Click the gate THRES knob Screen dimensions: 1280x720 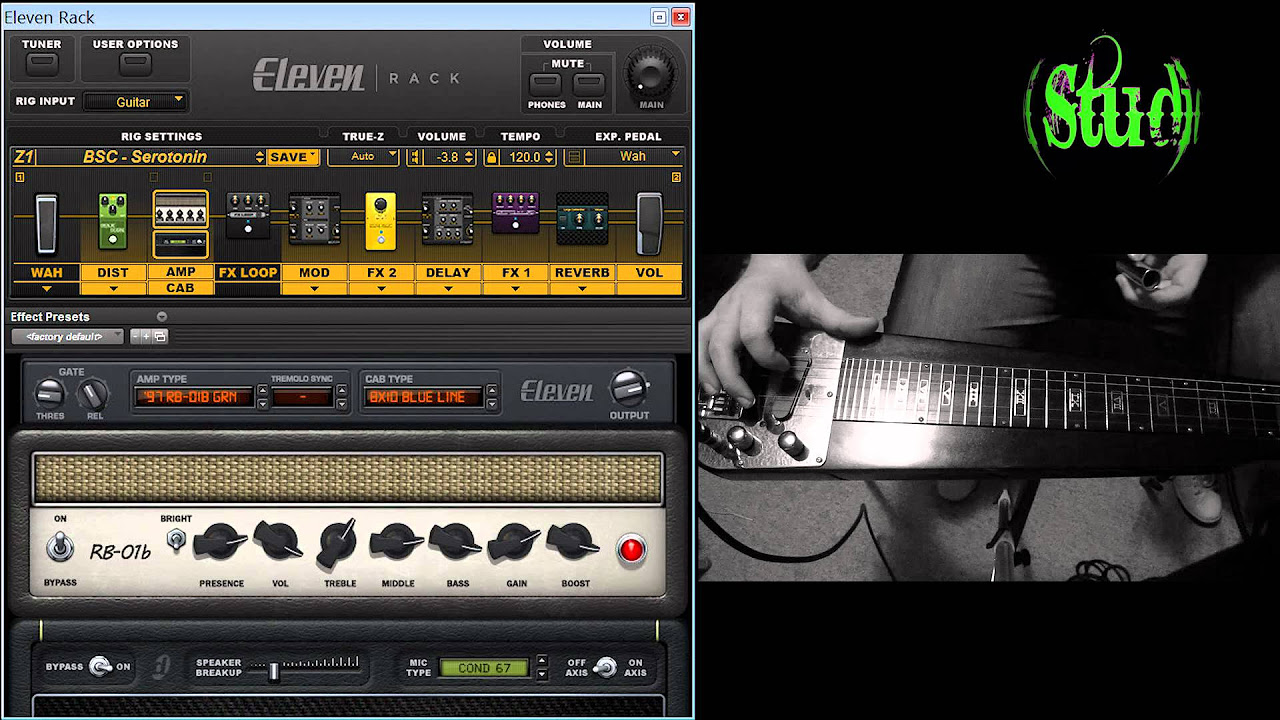(x=49, y=394)
